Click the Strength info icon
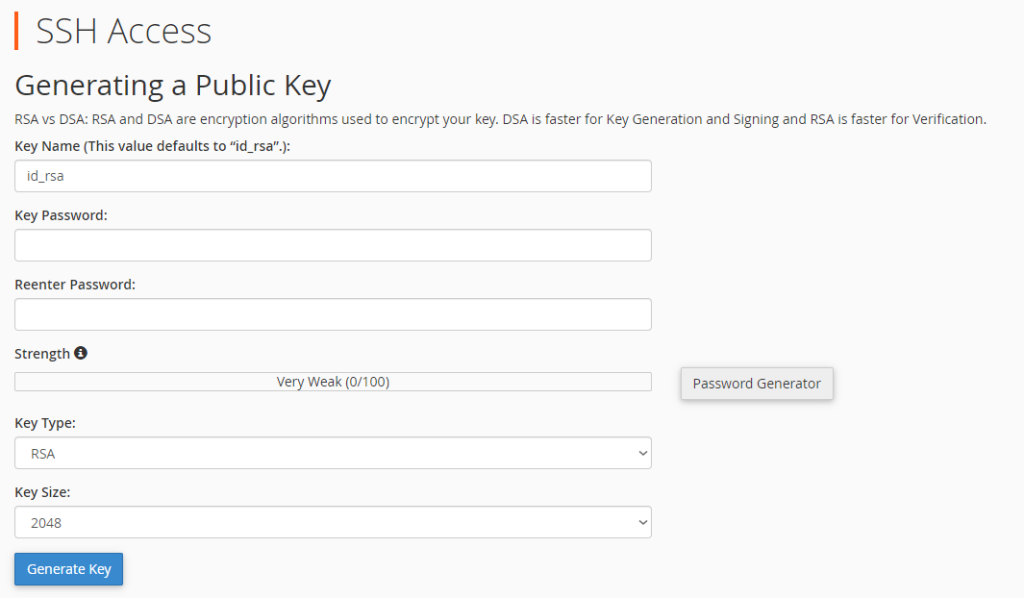Viewport: 1024px width, 598px height. tap(80, 352)
